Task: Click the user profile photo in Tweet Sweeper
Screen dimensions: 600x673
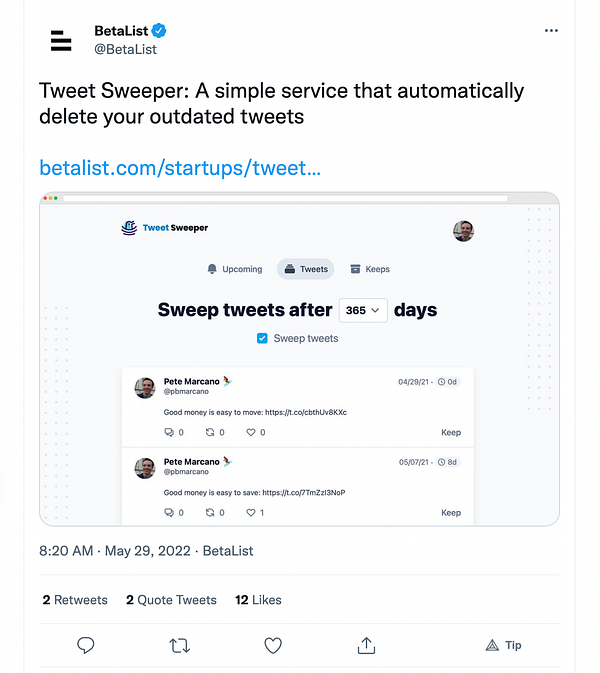Action: [463, 231]
